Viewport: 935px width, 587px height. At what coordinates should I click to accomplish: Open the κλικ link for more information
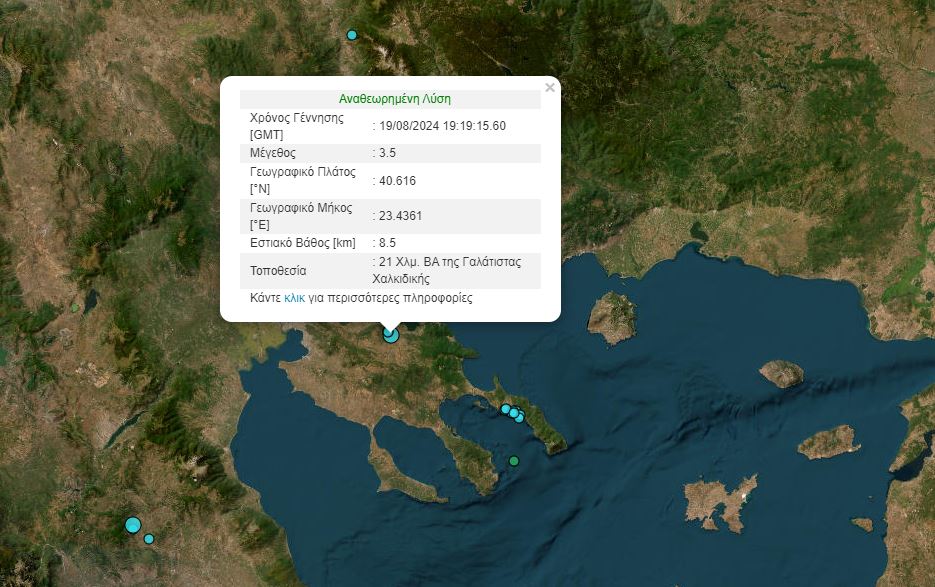[x=294, y=298]
